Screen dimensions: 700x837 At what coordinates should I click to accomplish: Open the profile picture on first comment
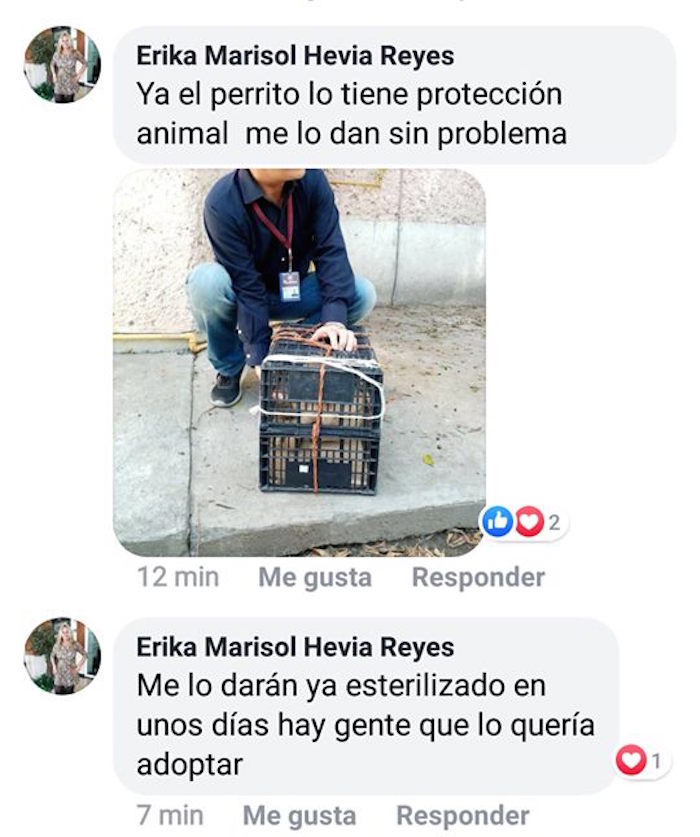click(x=62, y=64)
